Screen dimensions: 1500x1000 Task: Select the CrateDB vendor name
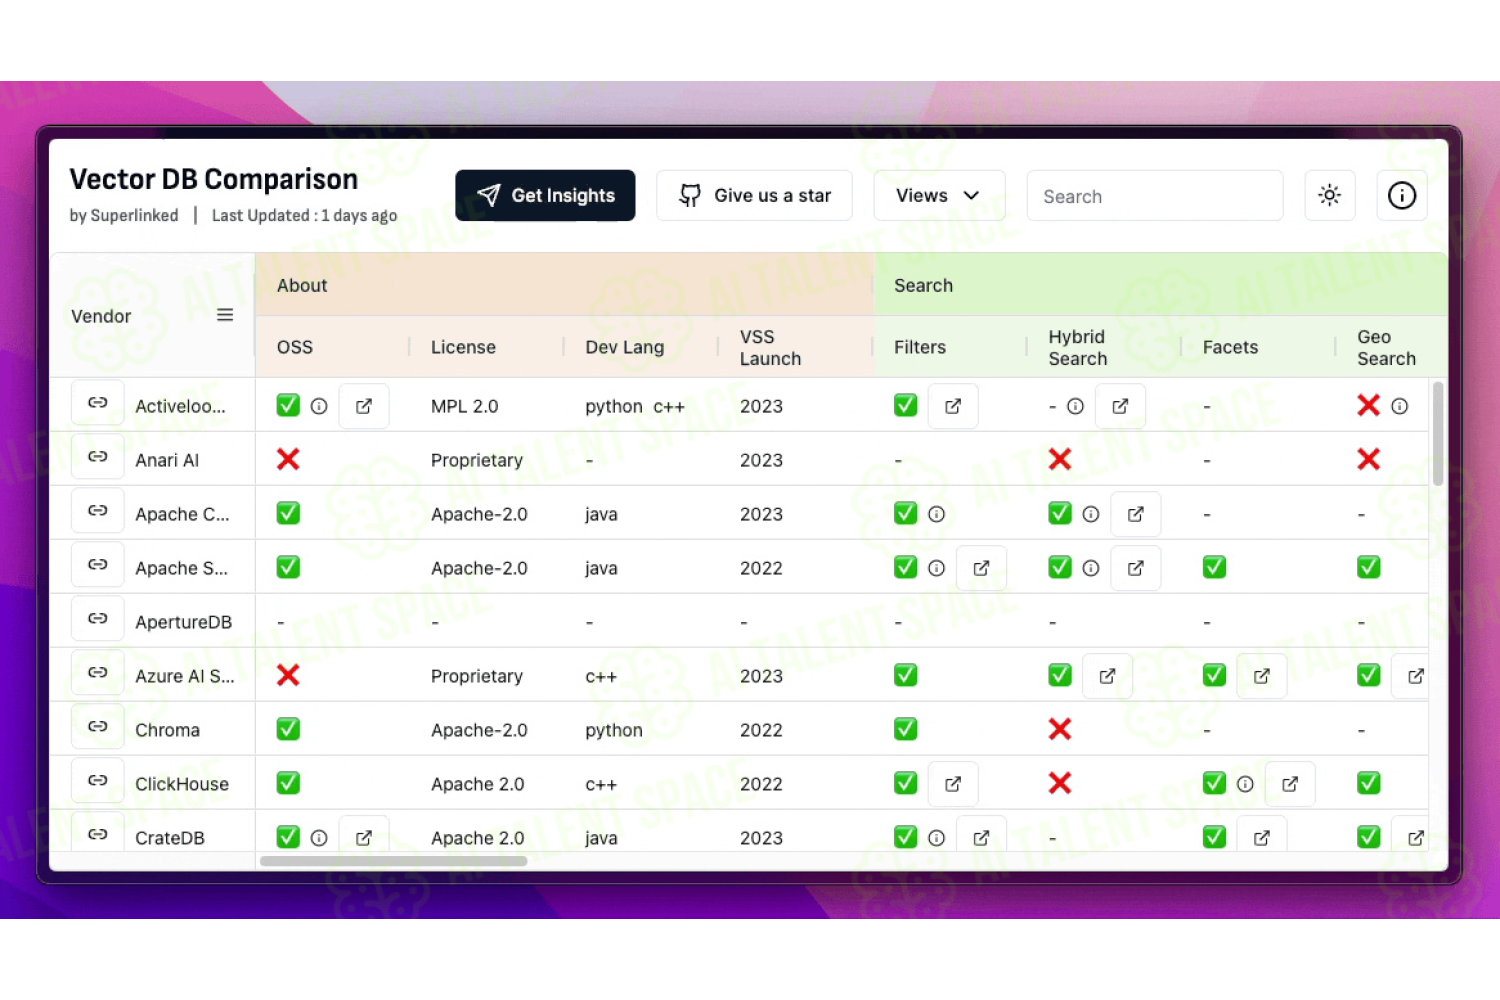pyautogui.click(x=170, y=838)
